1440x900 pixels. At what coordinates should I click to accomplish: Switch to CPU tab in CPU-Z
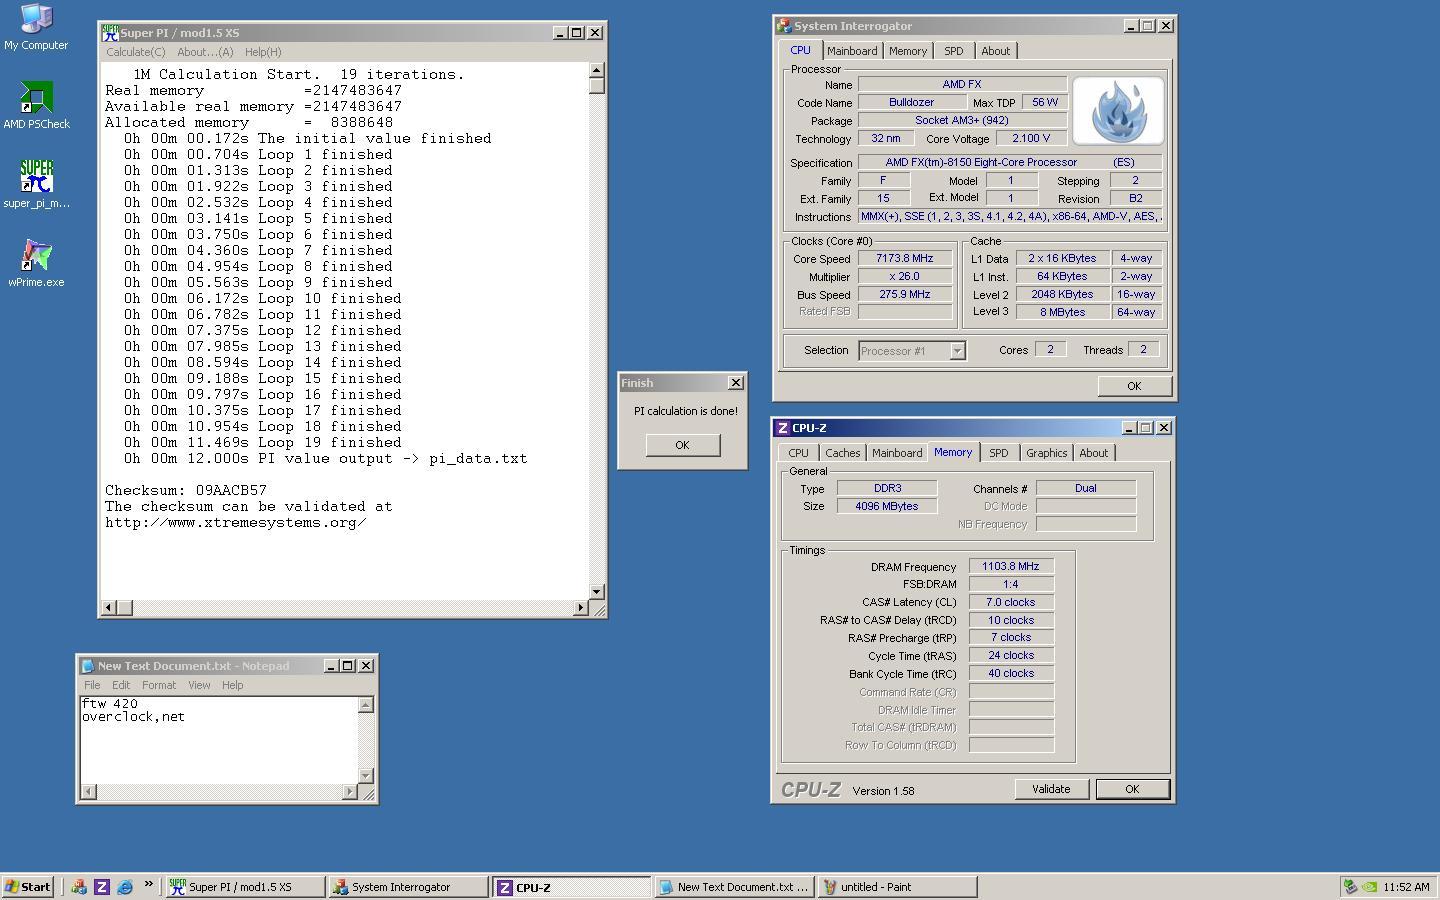798,453
